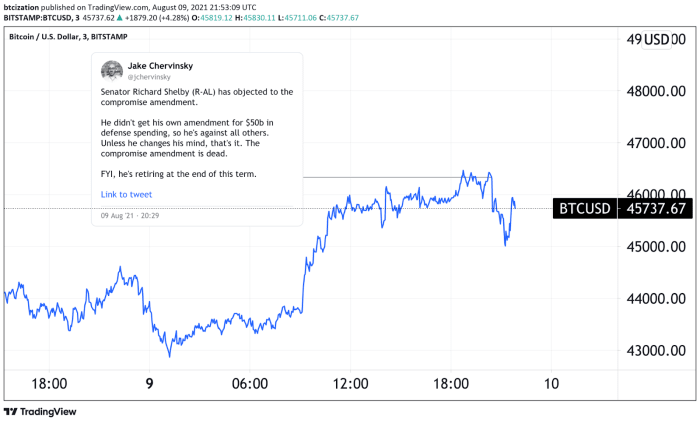This screenshot has width=700, height=423.
Task: Click the BTCUSD current price label
Action: pos(583,209)
